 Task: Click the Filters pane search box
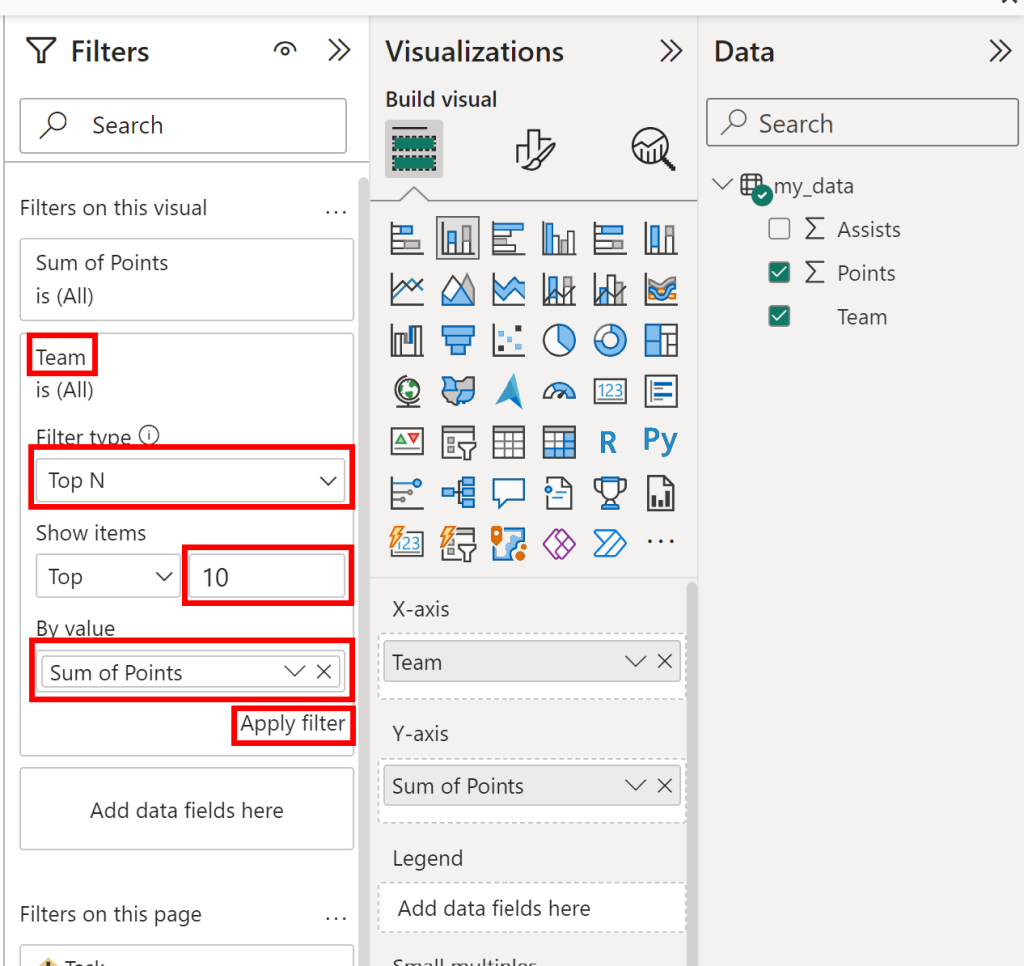click(x=184, y=125)
